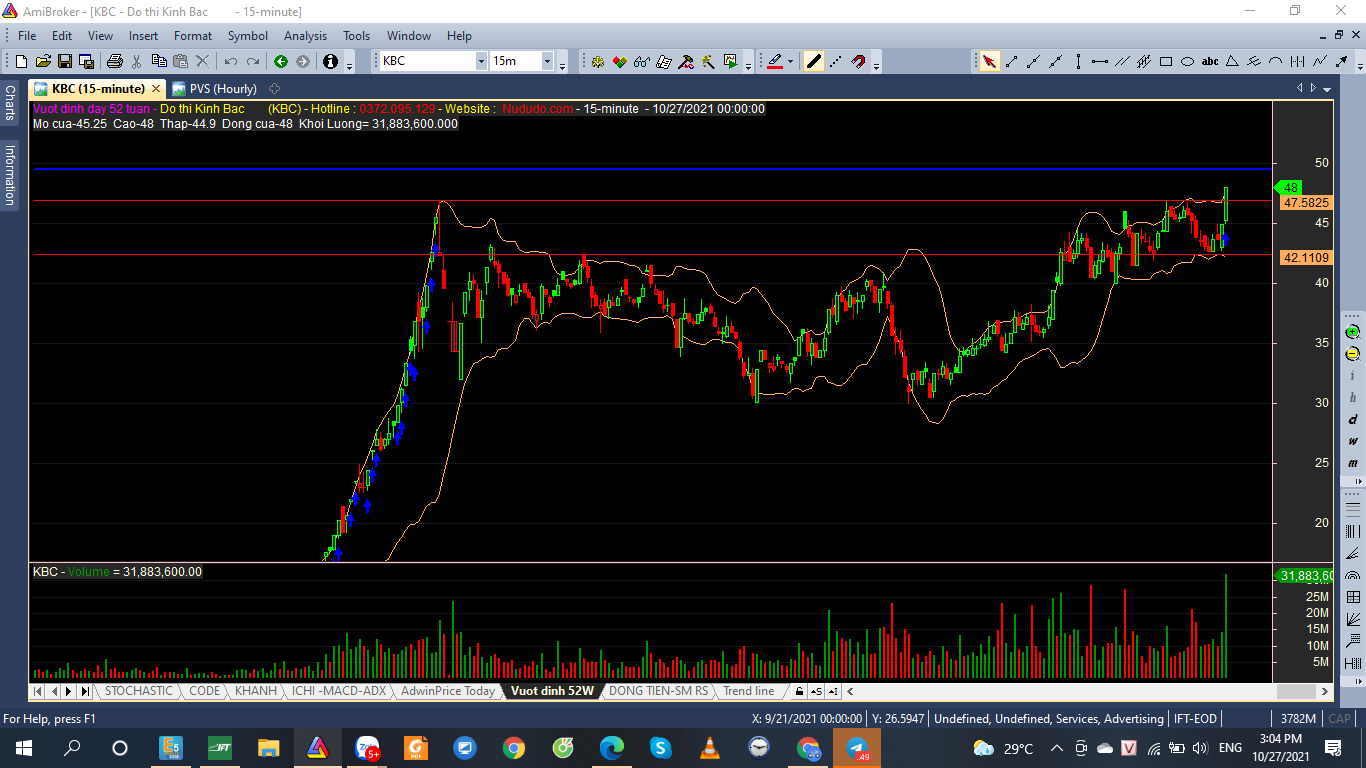Viewport: 1366px width, 768px height.
Task: Toggle the thick line style button
Action: pos(814,61)
